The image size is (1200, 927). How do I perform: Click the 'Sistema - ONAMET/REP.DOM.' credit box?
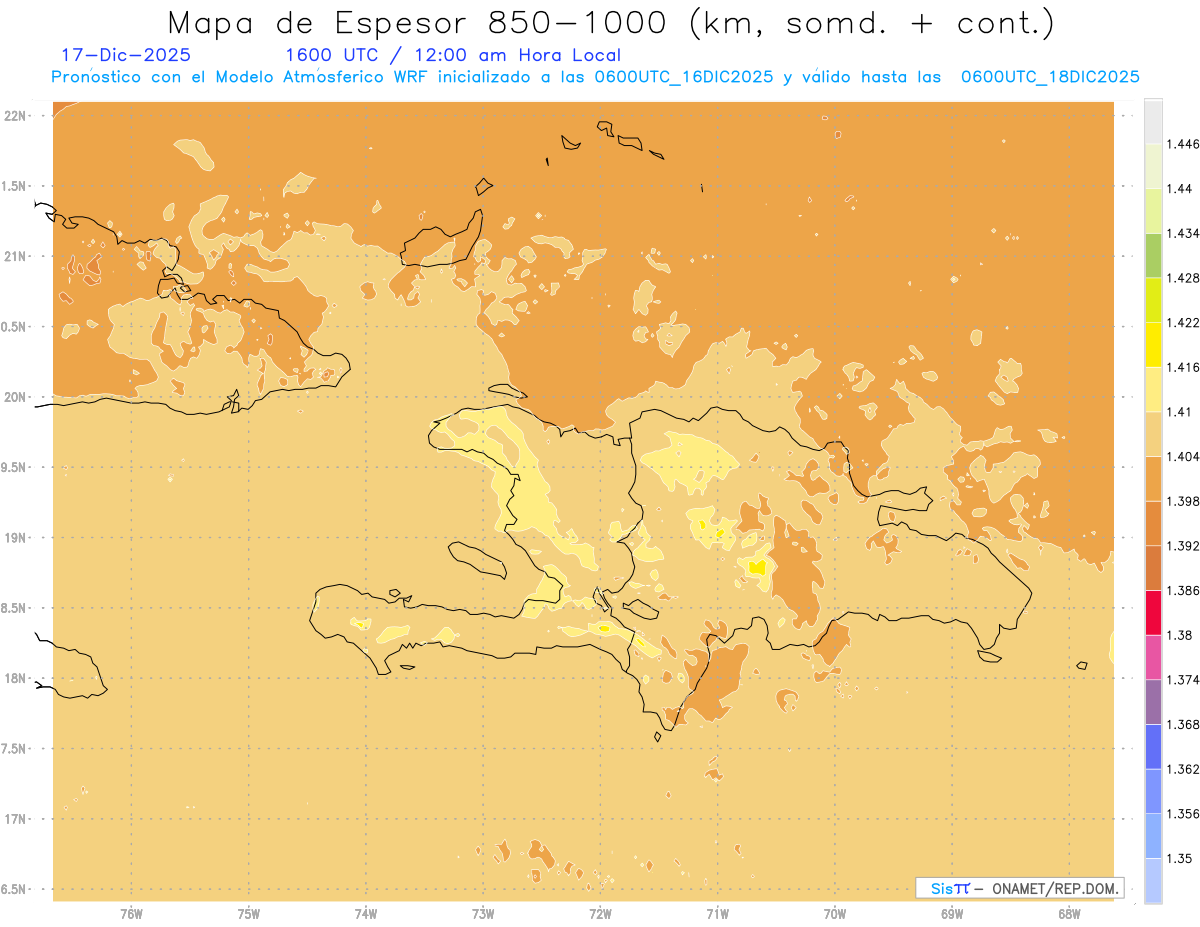click(1019, 888)
